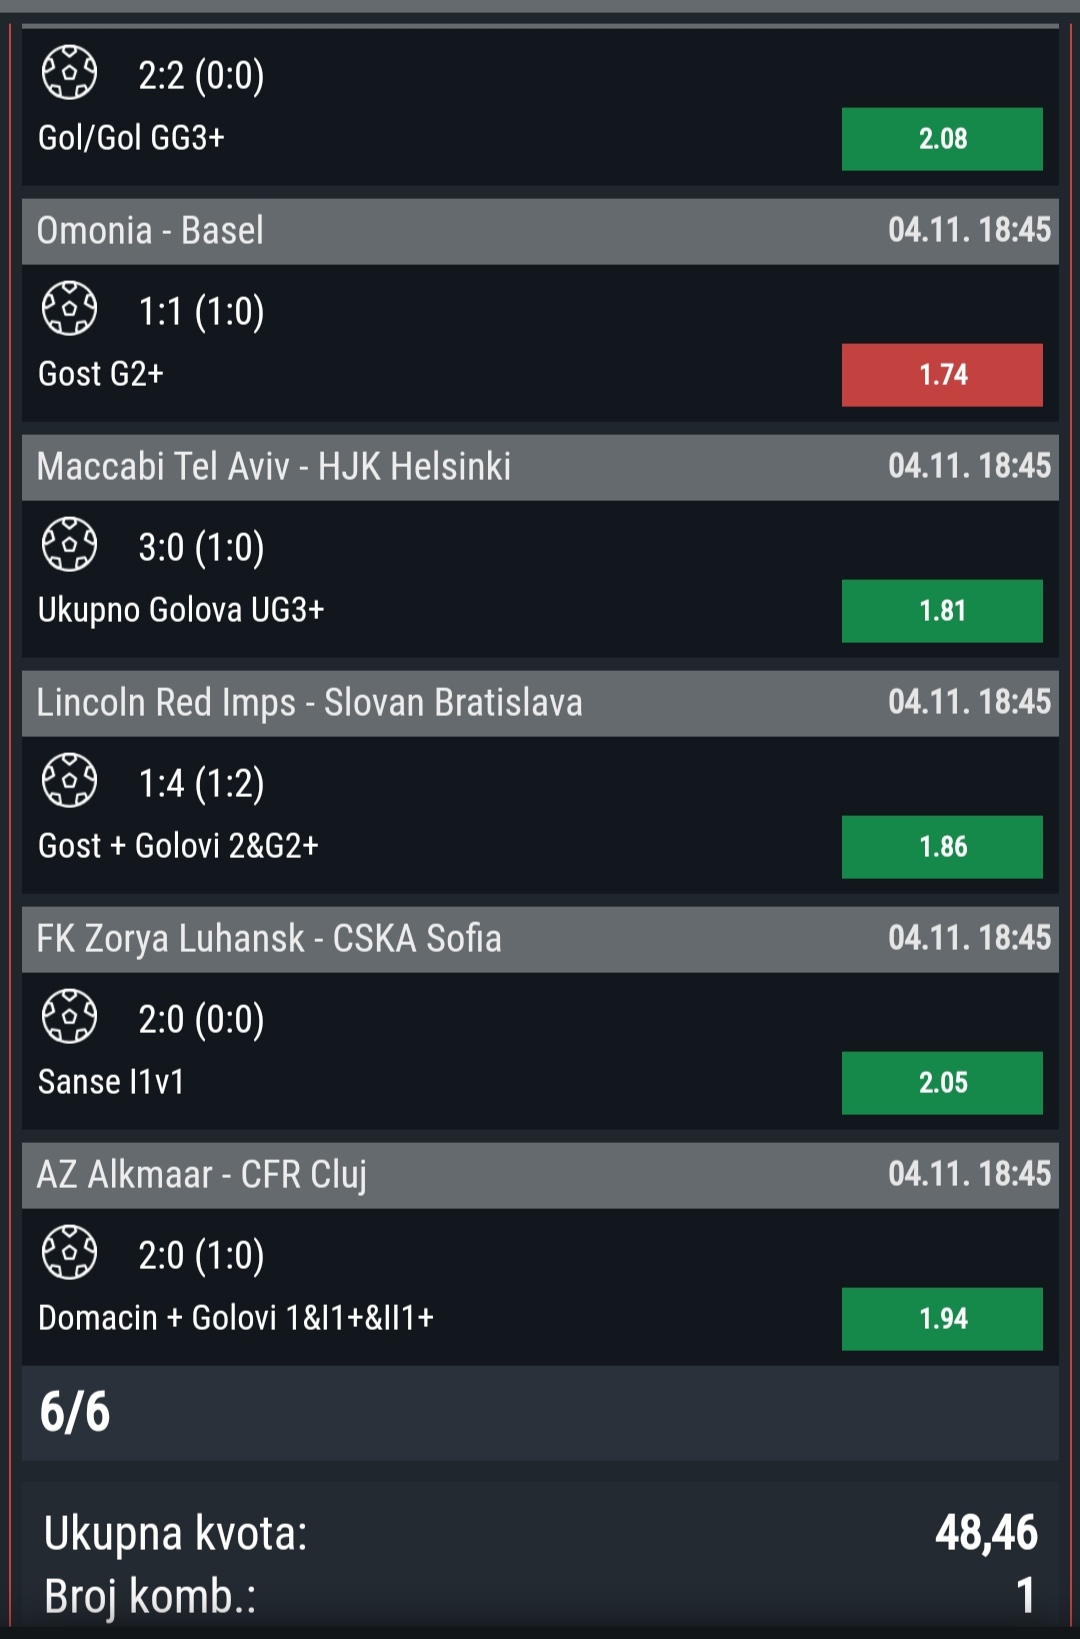Click soccer ball icon under Lincoln Red Imps match

[69, 781]
